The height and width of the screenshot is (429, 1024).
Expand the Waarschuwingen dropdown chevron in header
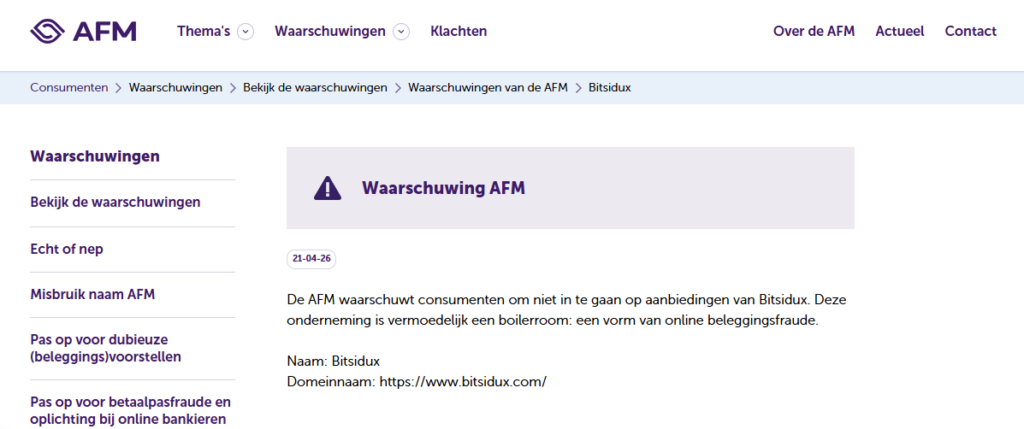(x=402, y=31)
